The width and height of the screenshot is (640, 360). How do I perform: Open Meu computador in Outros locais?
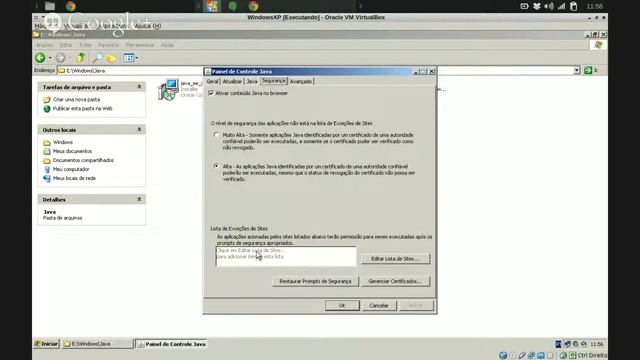coord(71,169)
